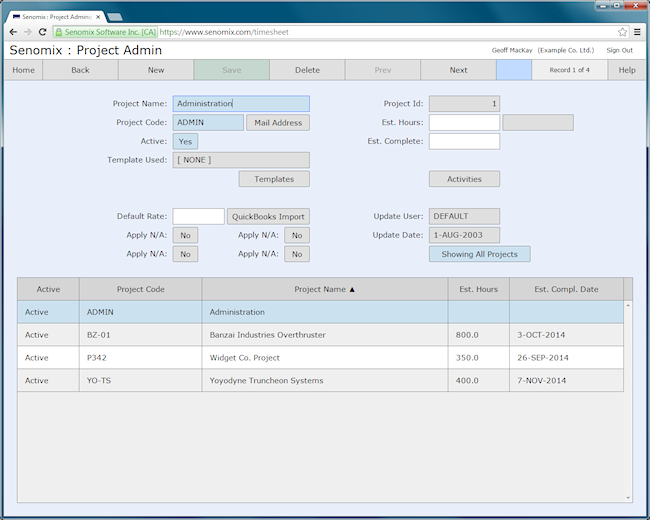Bookmark page with the star icon
Screen dimensions: 650x520
[x=622, y=32]
